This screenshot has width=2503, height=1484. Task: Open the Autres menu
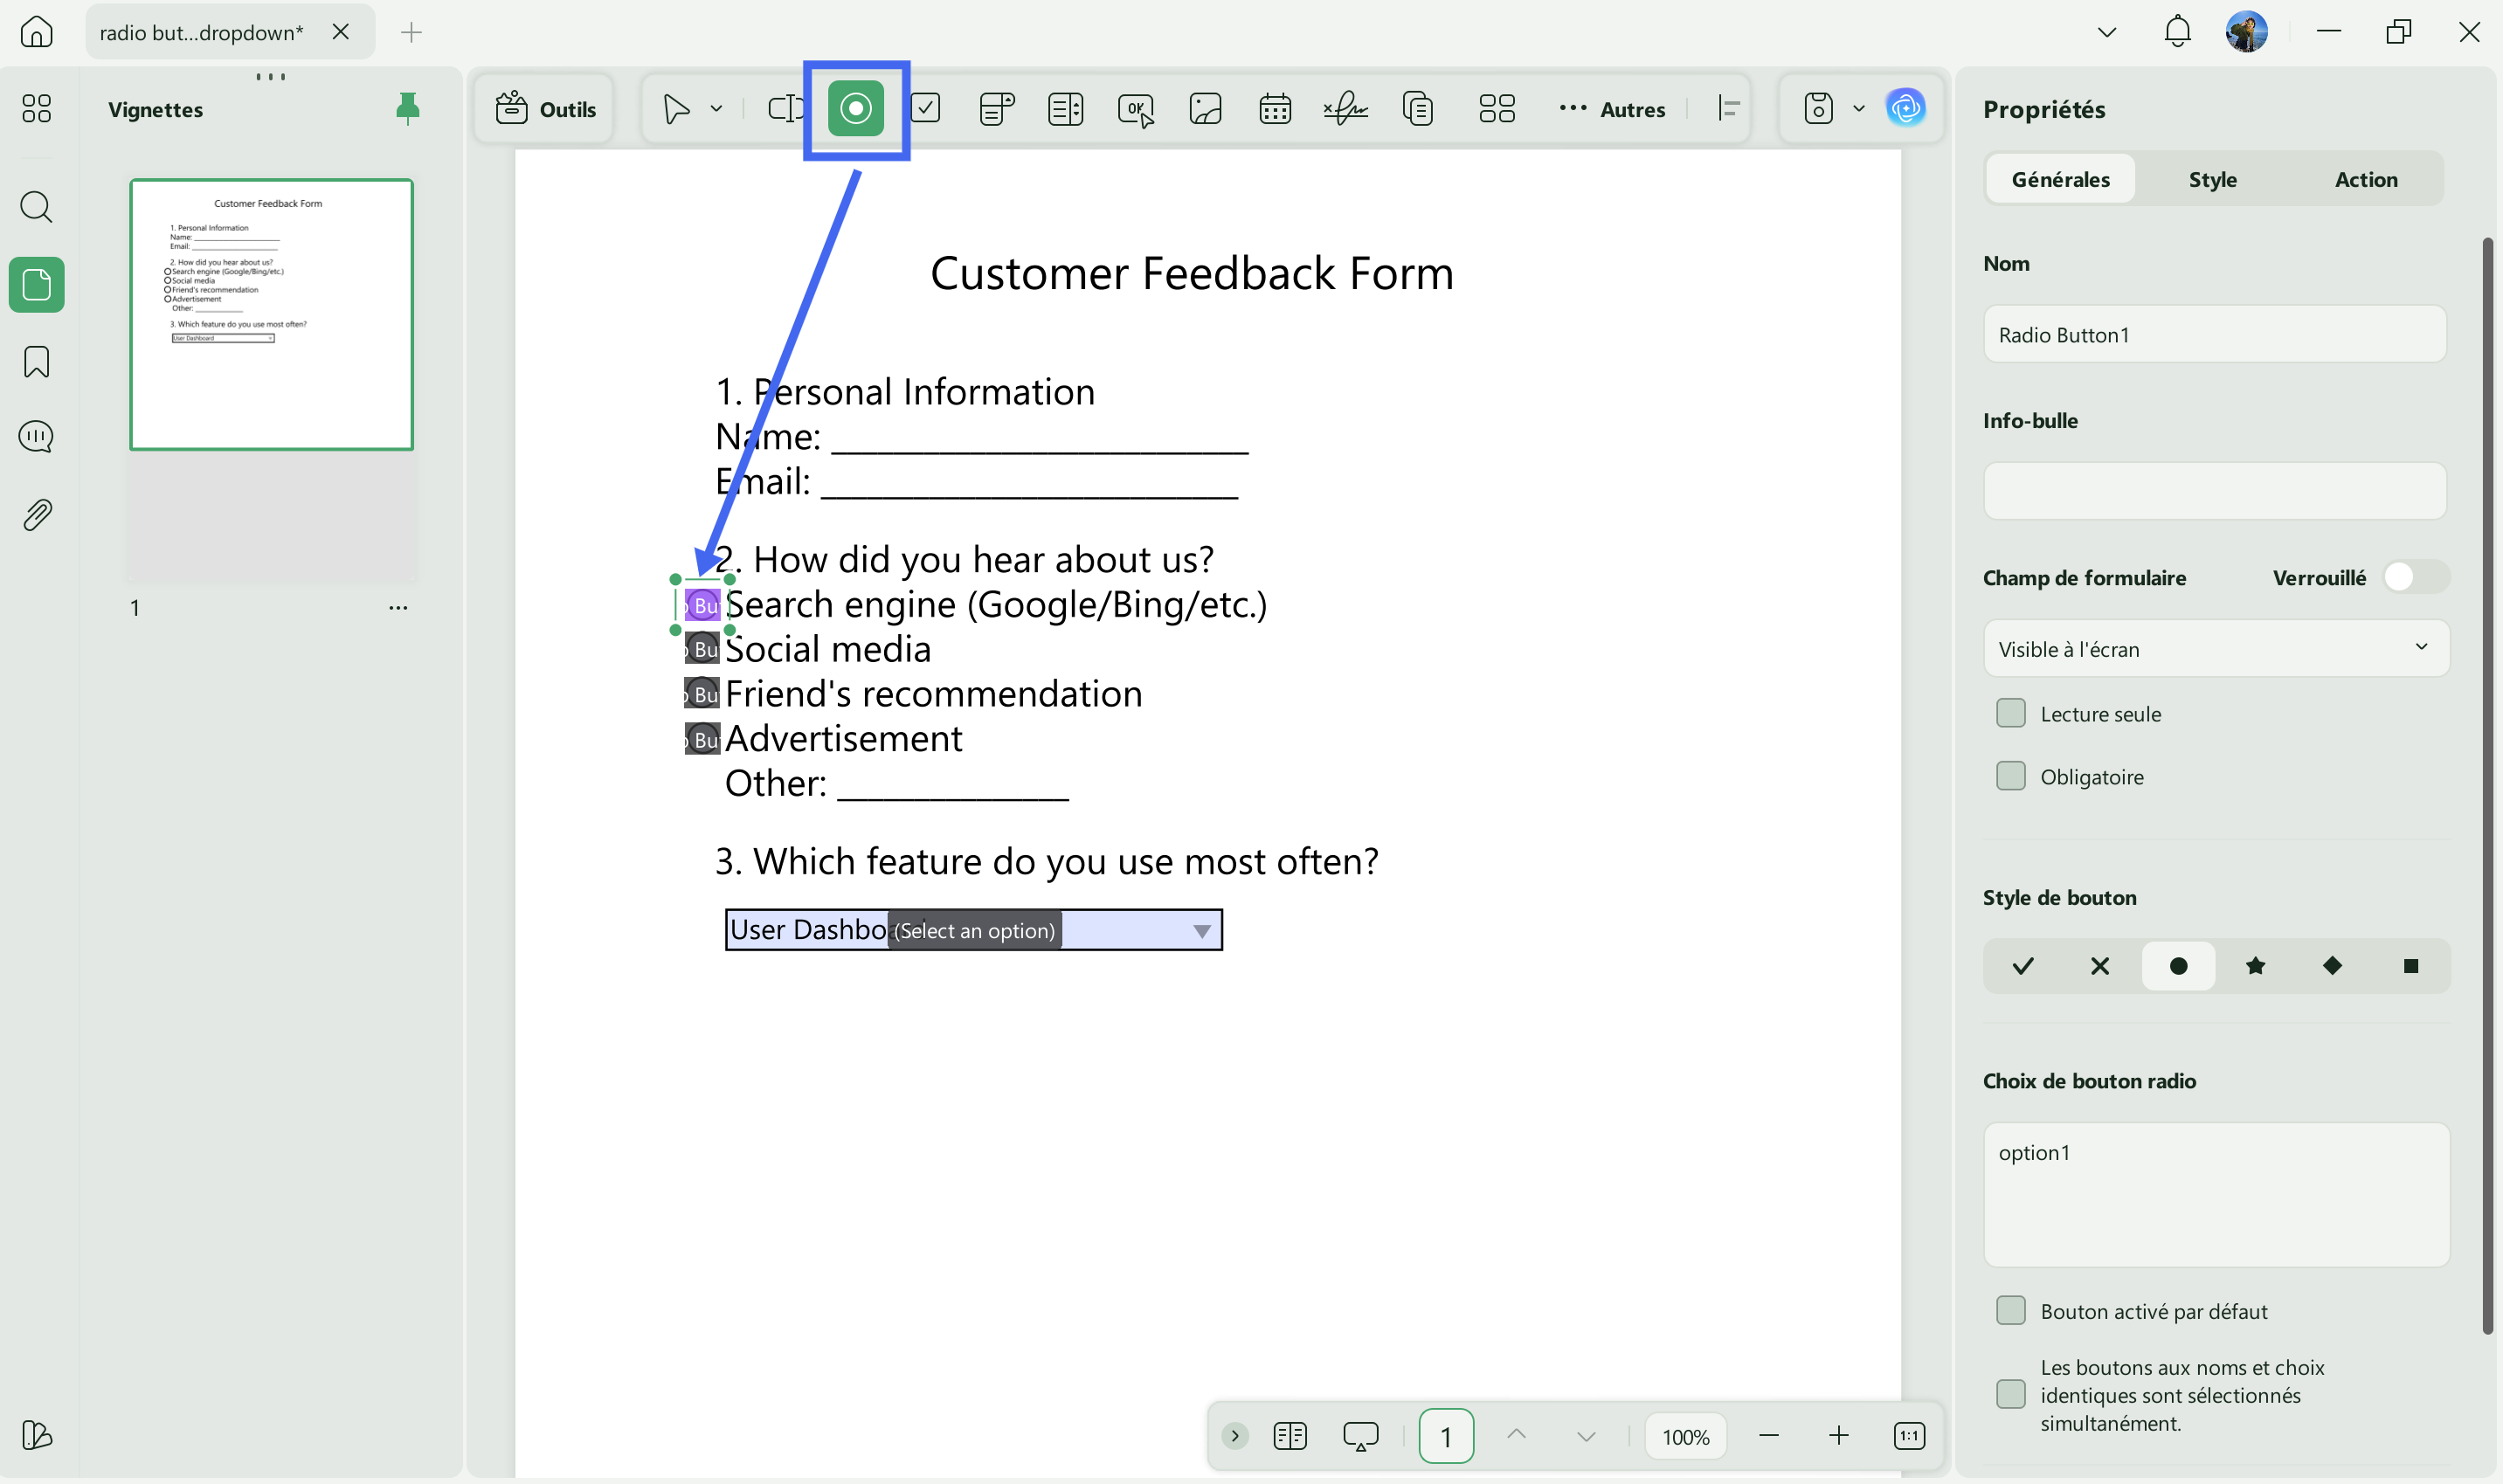(x=1612, y=109)
